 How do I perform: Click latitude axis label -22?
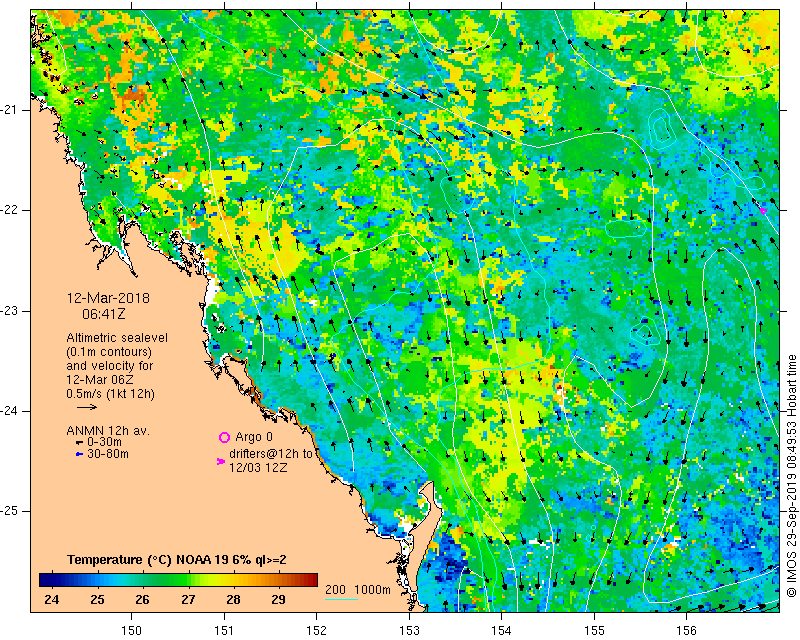pyautogui.click(x=9, y=210)
